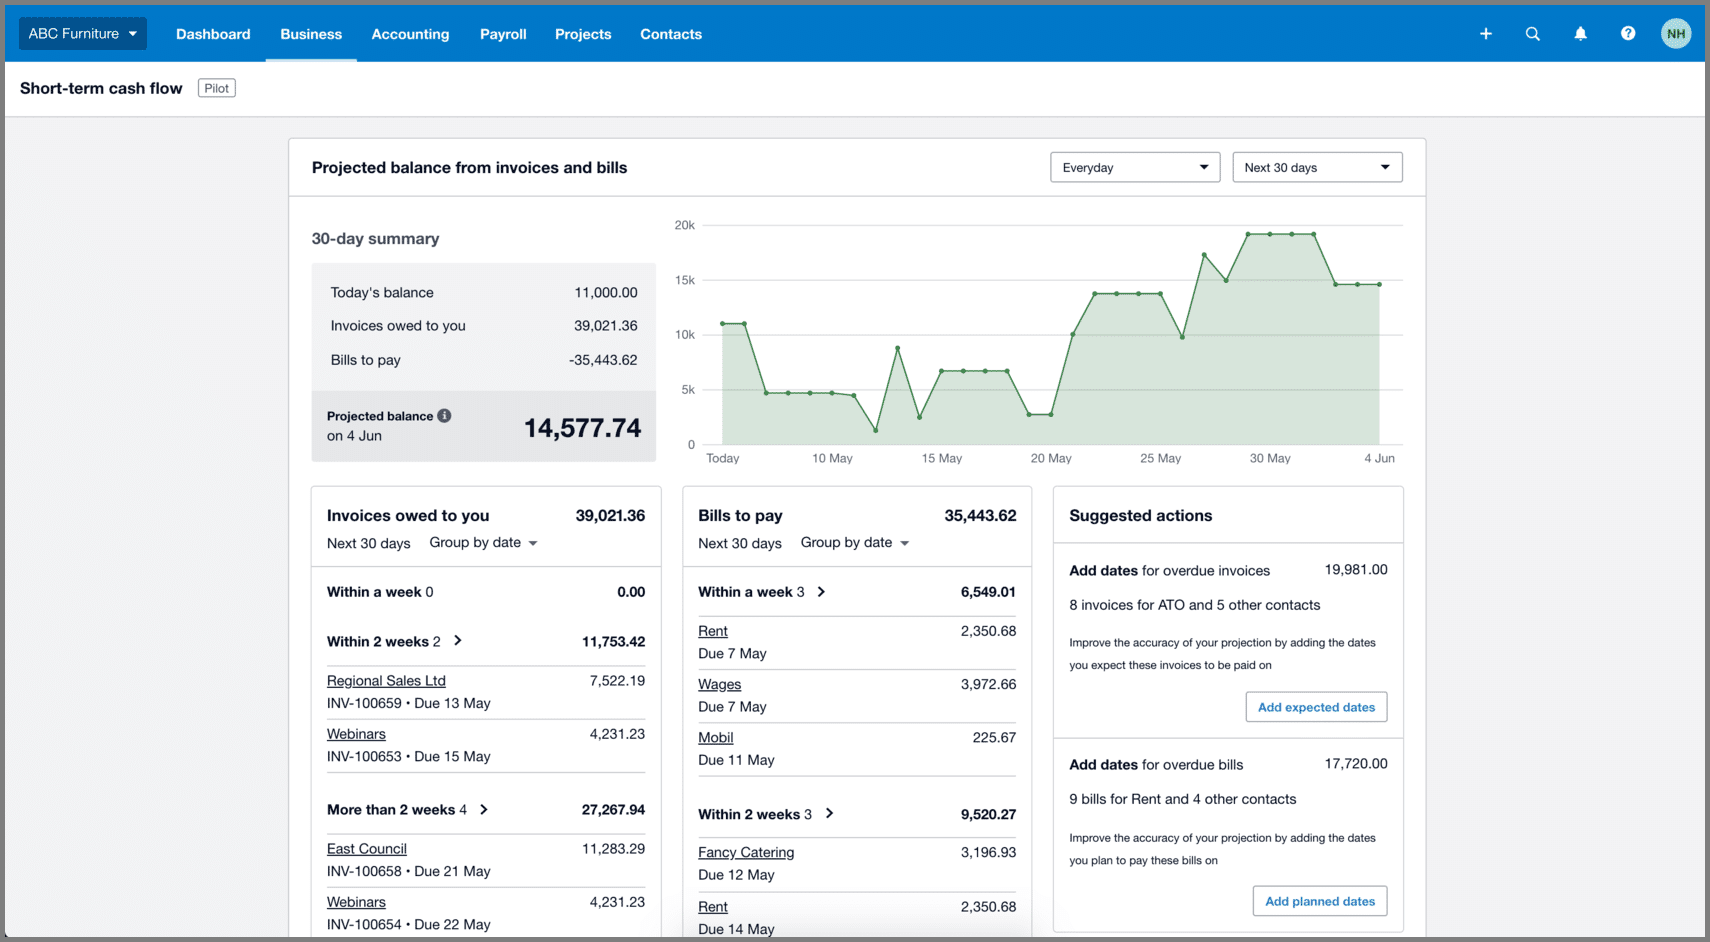Click Add expected dates button
Image resolution: width=1710 pixels, height=942 pixels.
pos(1315,707)
